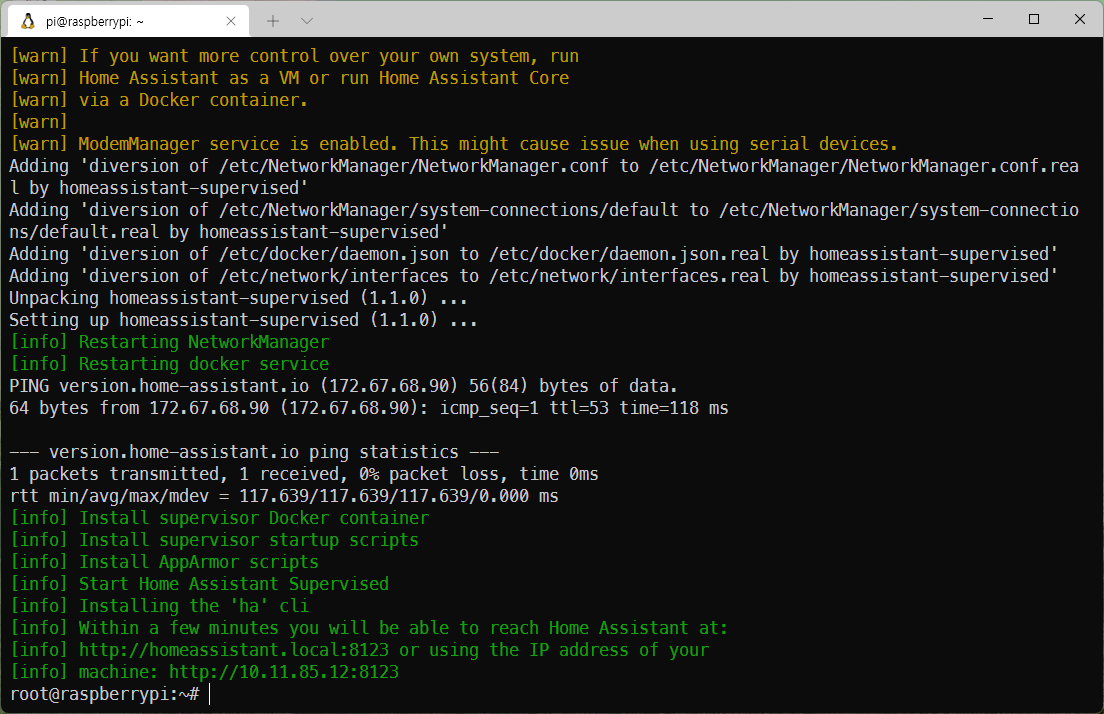Click '64 bytes from 172.67.68.90' line

click(x=369, y=408)
